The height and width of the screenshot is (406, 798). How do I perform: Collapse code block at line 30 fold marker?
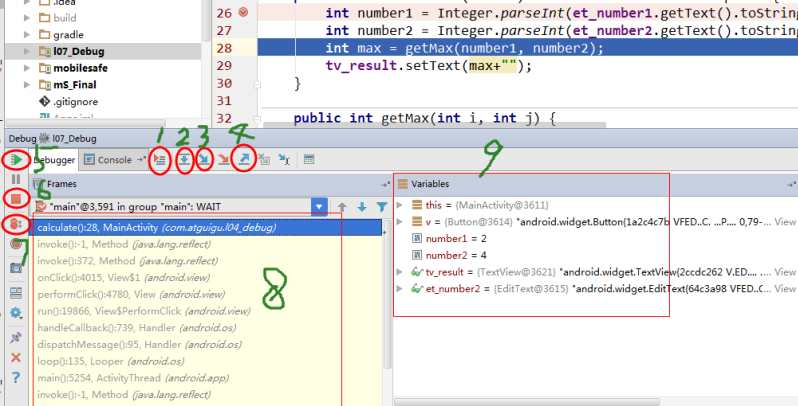point(258,84)
